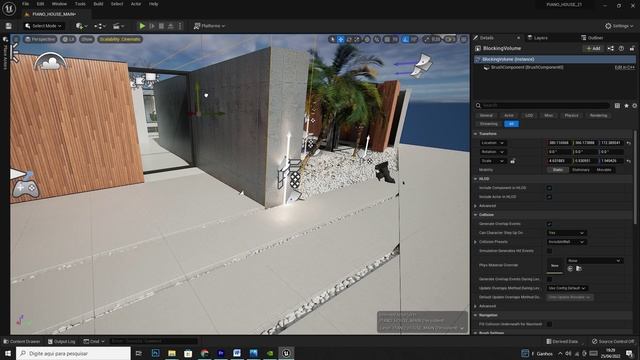Save the current level with the disk icon
This screenshot has width=640, height=360.
(9, 26)
